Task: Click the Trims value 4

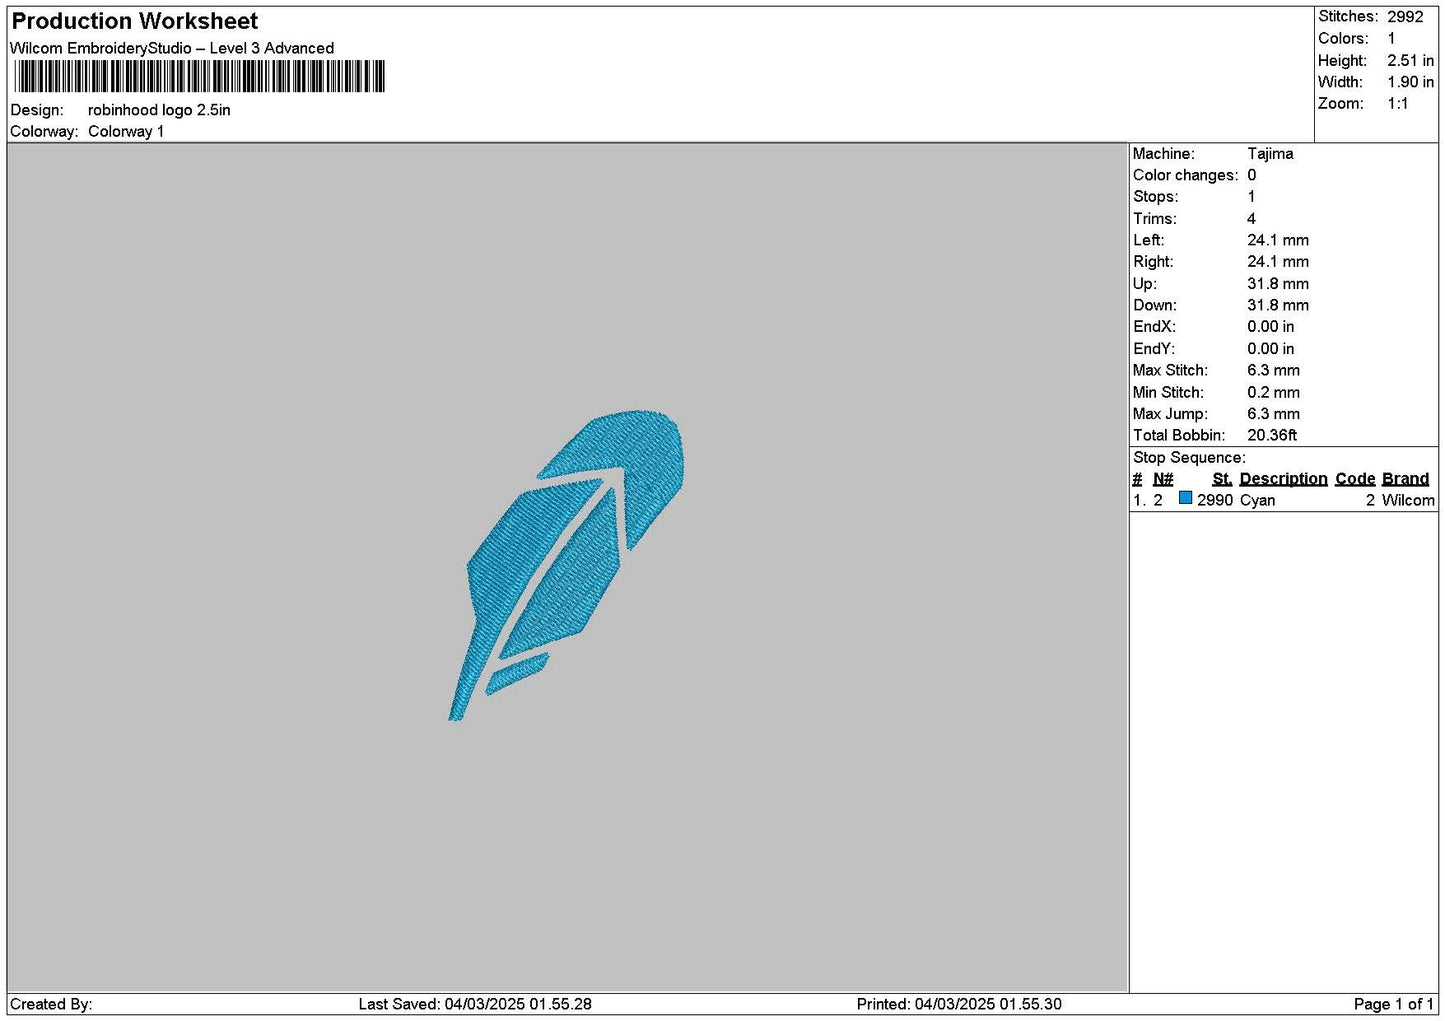Action: [1251, 218]
